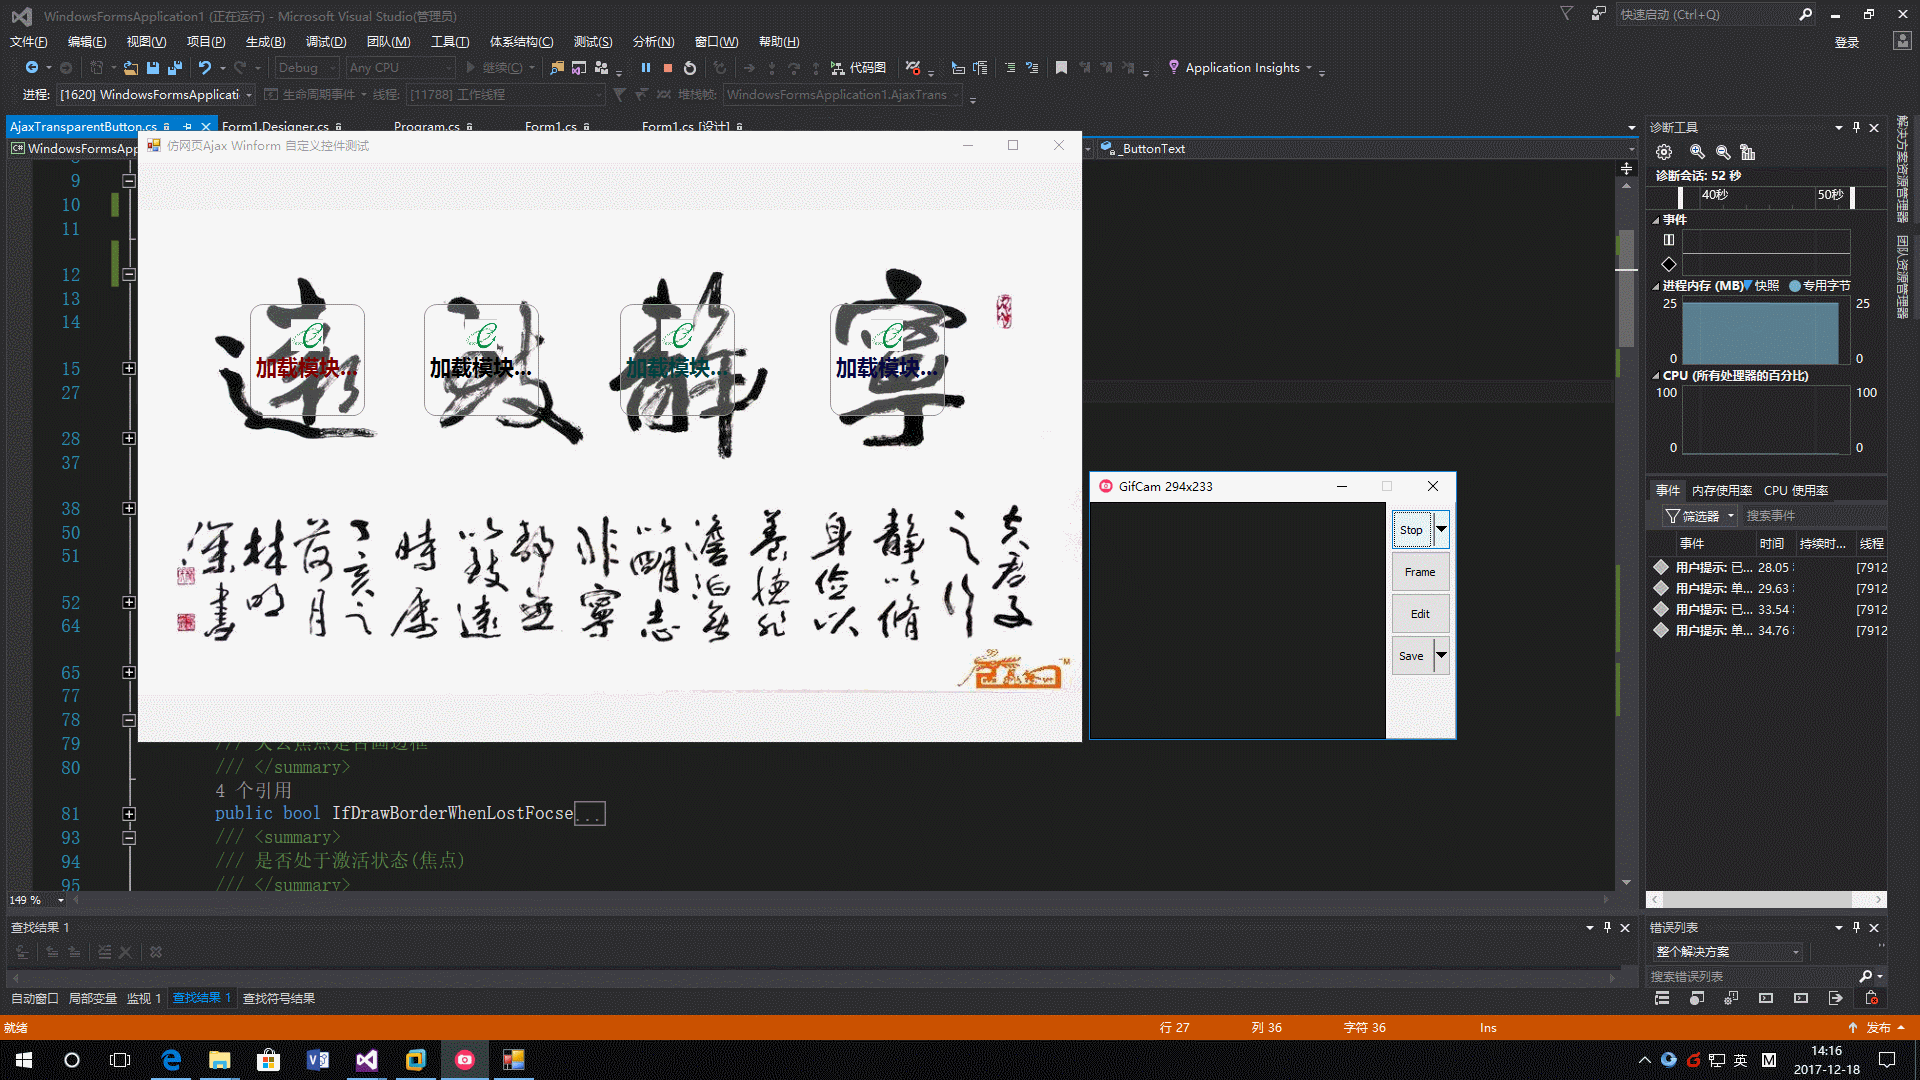Screen dimensions: 1920x1080
Task: Pin the 诊断工具 panel
Action: (1857, 127)
